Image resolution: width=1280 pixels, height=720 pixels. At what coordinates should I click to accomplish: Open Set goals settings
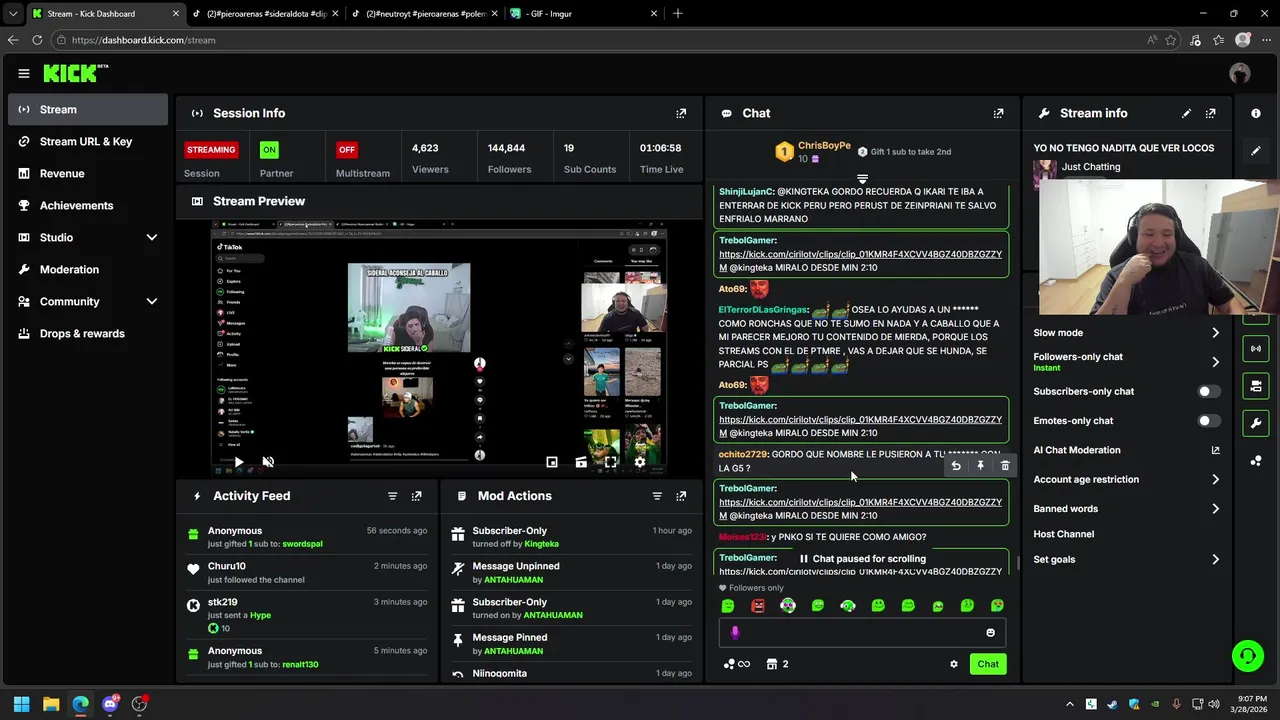click(1127, 560)
